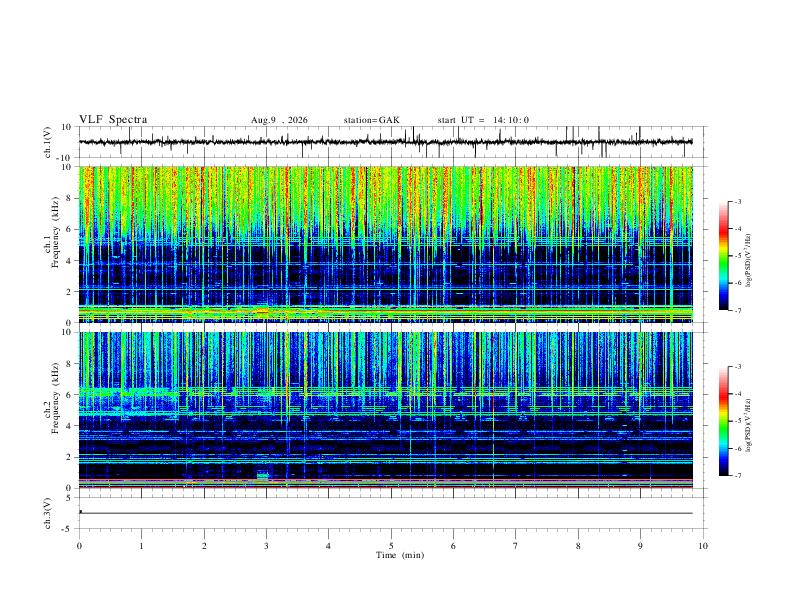Click the 5 minute tick on time axis
Viewport: 792px width, 612px height.
(x=391, y=546)
